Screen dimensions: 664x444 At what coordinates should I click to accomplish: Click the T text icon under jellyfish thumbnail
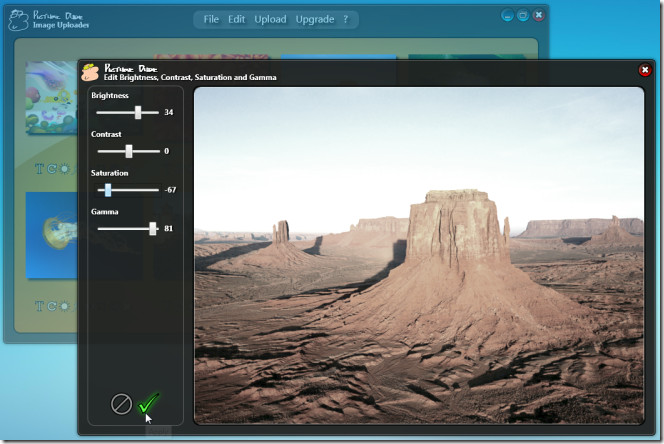[39, 306]
